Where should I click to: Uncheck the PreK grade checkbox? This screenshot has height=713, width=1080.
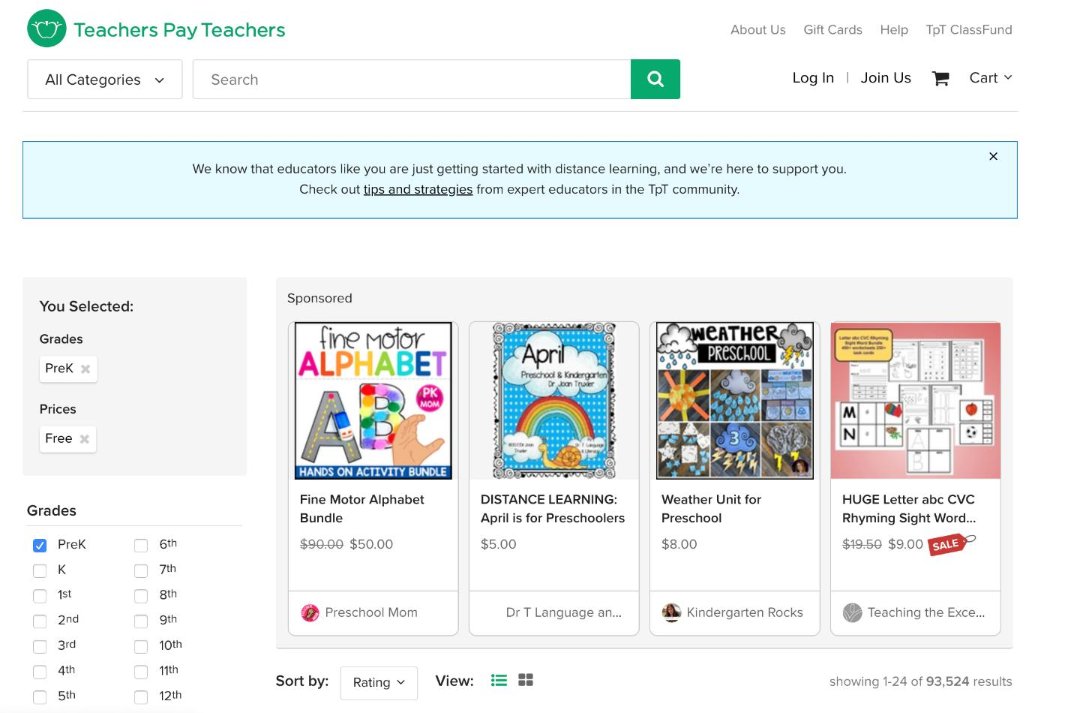(x=40, y=545)
